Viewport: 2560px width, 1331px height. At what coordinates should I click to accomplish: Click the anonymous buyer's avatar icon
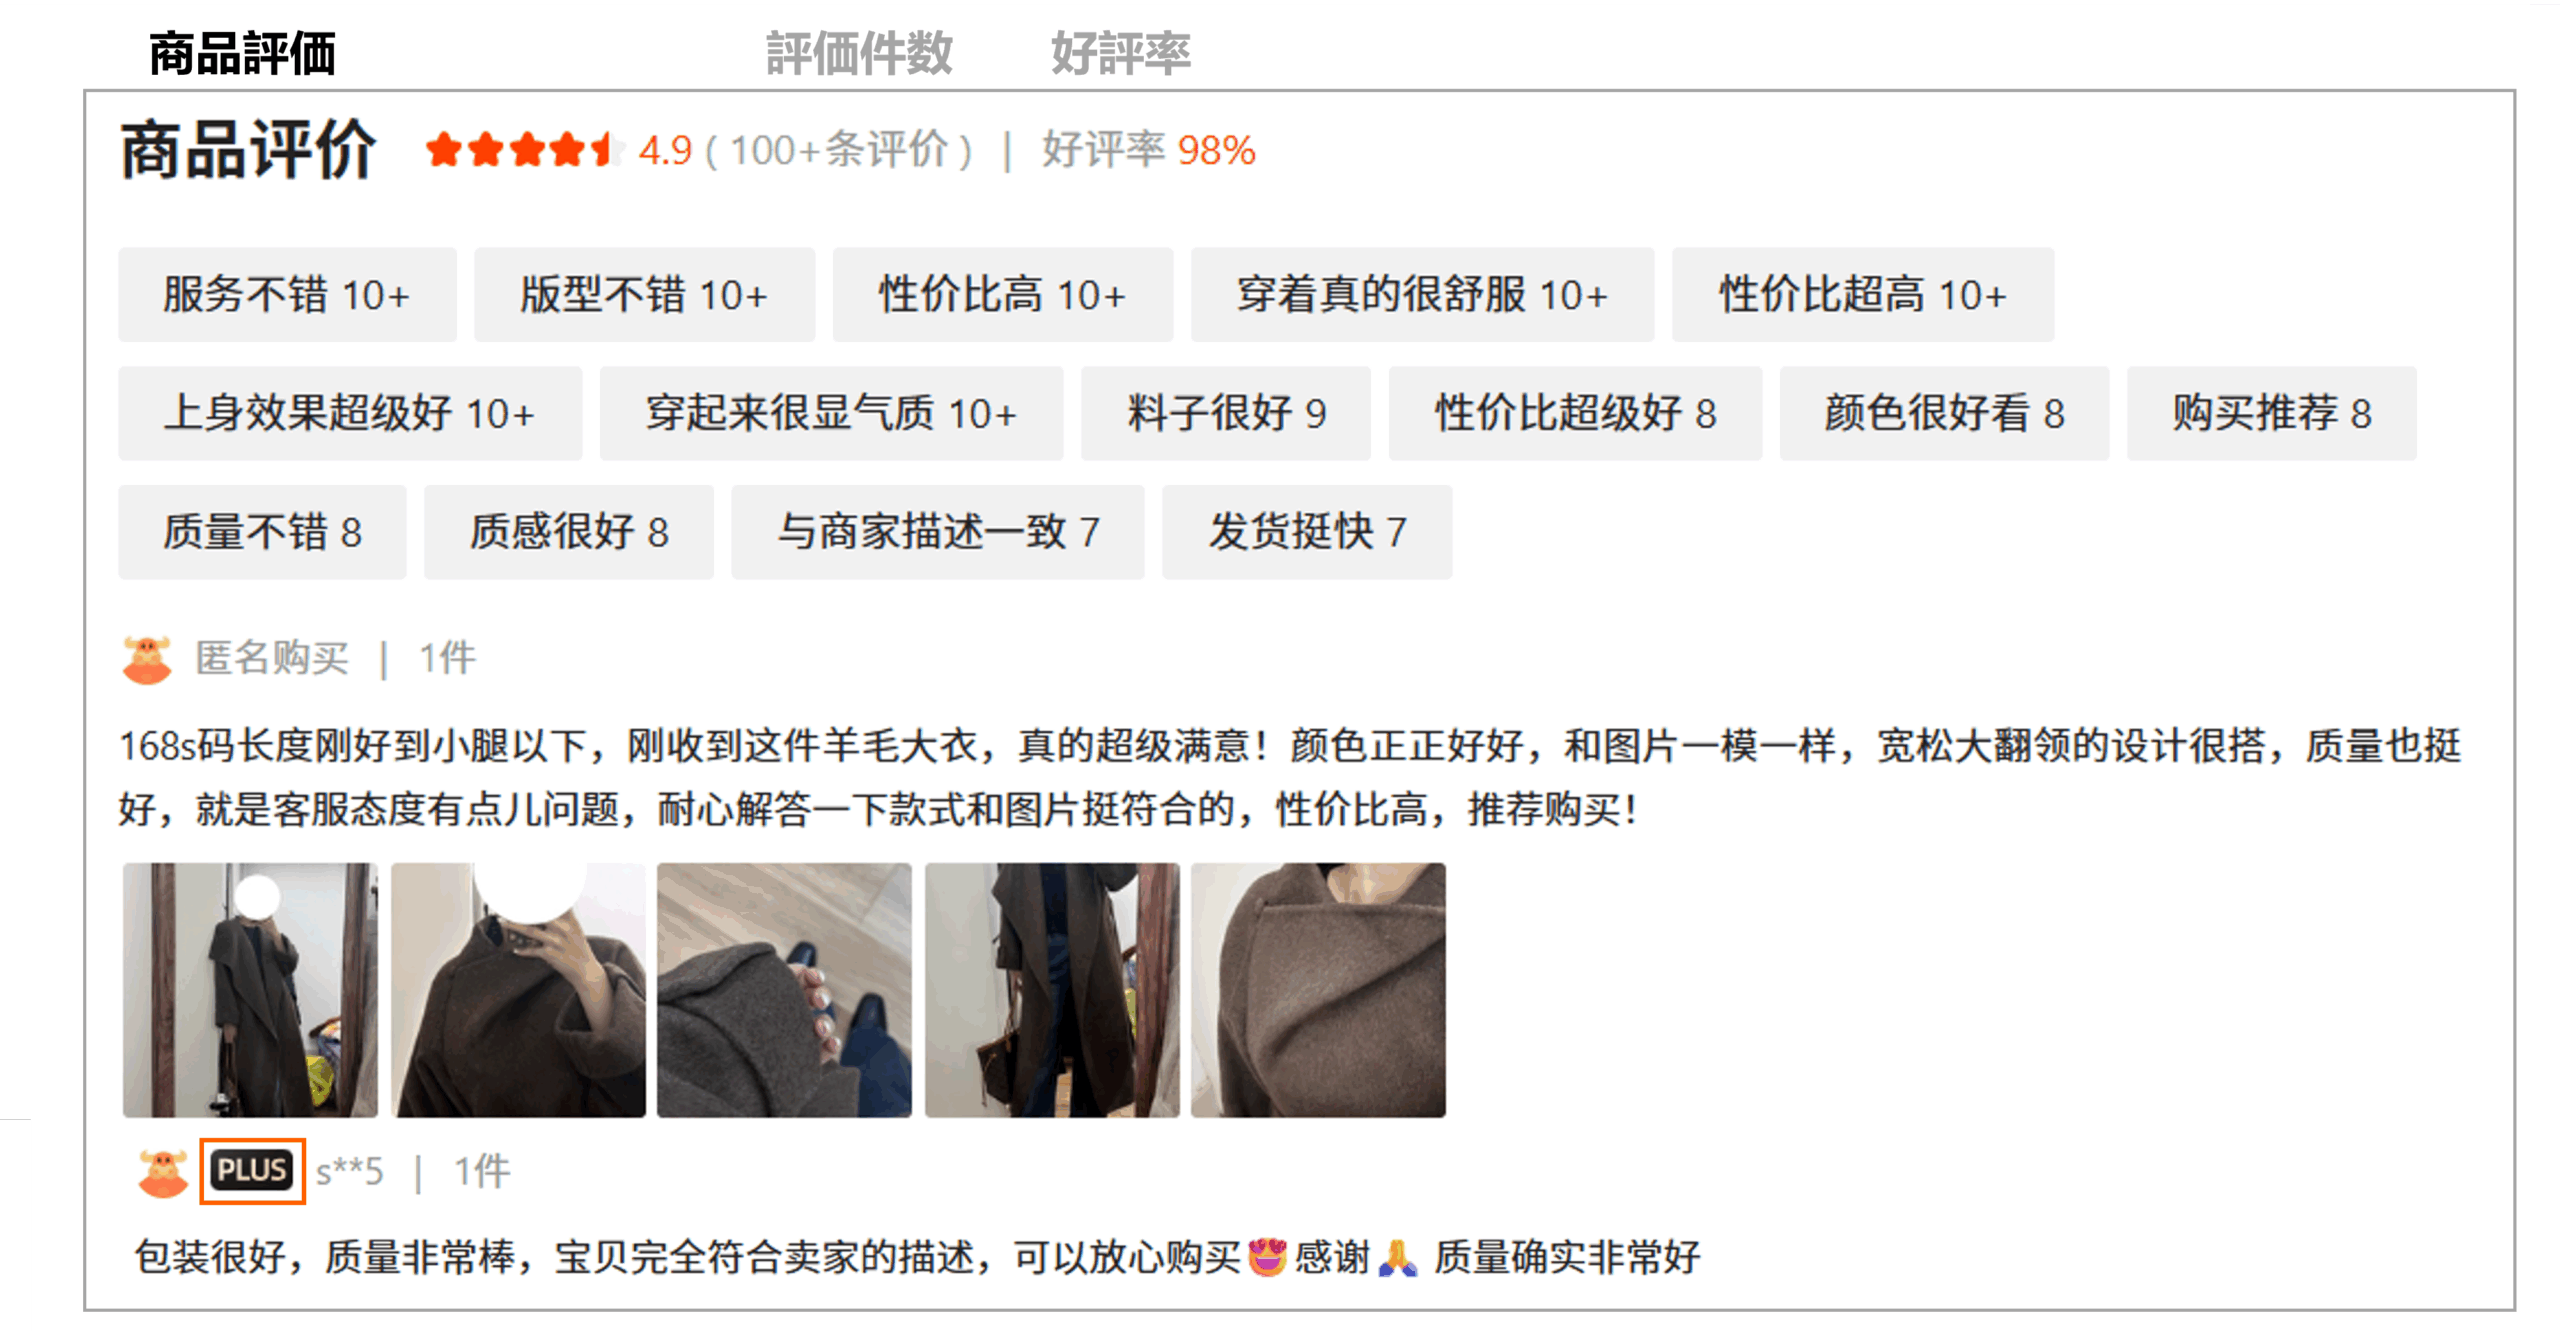[x=147, y=659]
